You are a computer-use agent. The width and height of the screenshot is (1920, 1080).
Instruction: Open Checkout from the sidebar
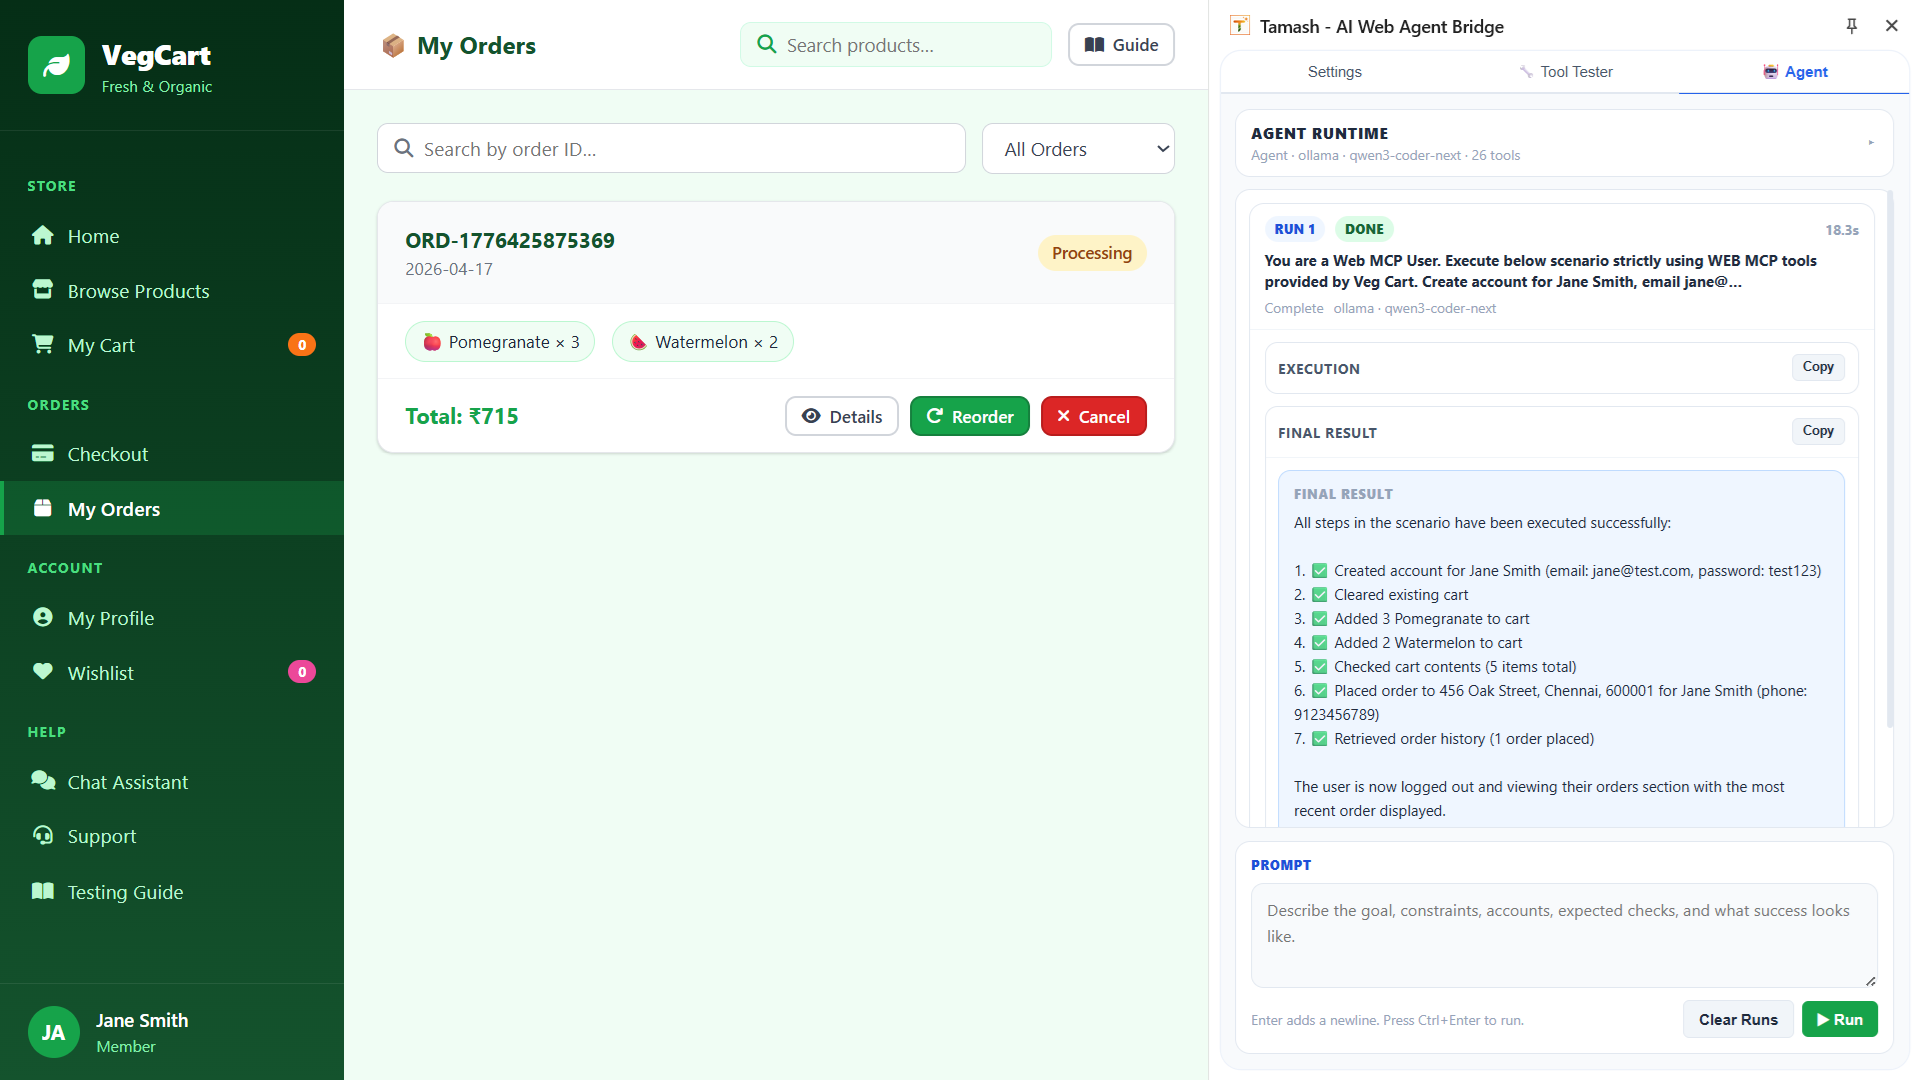click(x=106, y=454)
